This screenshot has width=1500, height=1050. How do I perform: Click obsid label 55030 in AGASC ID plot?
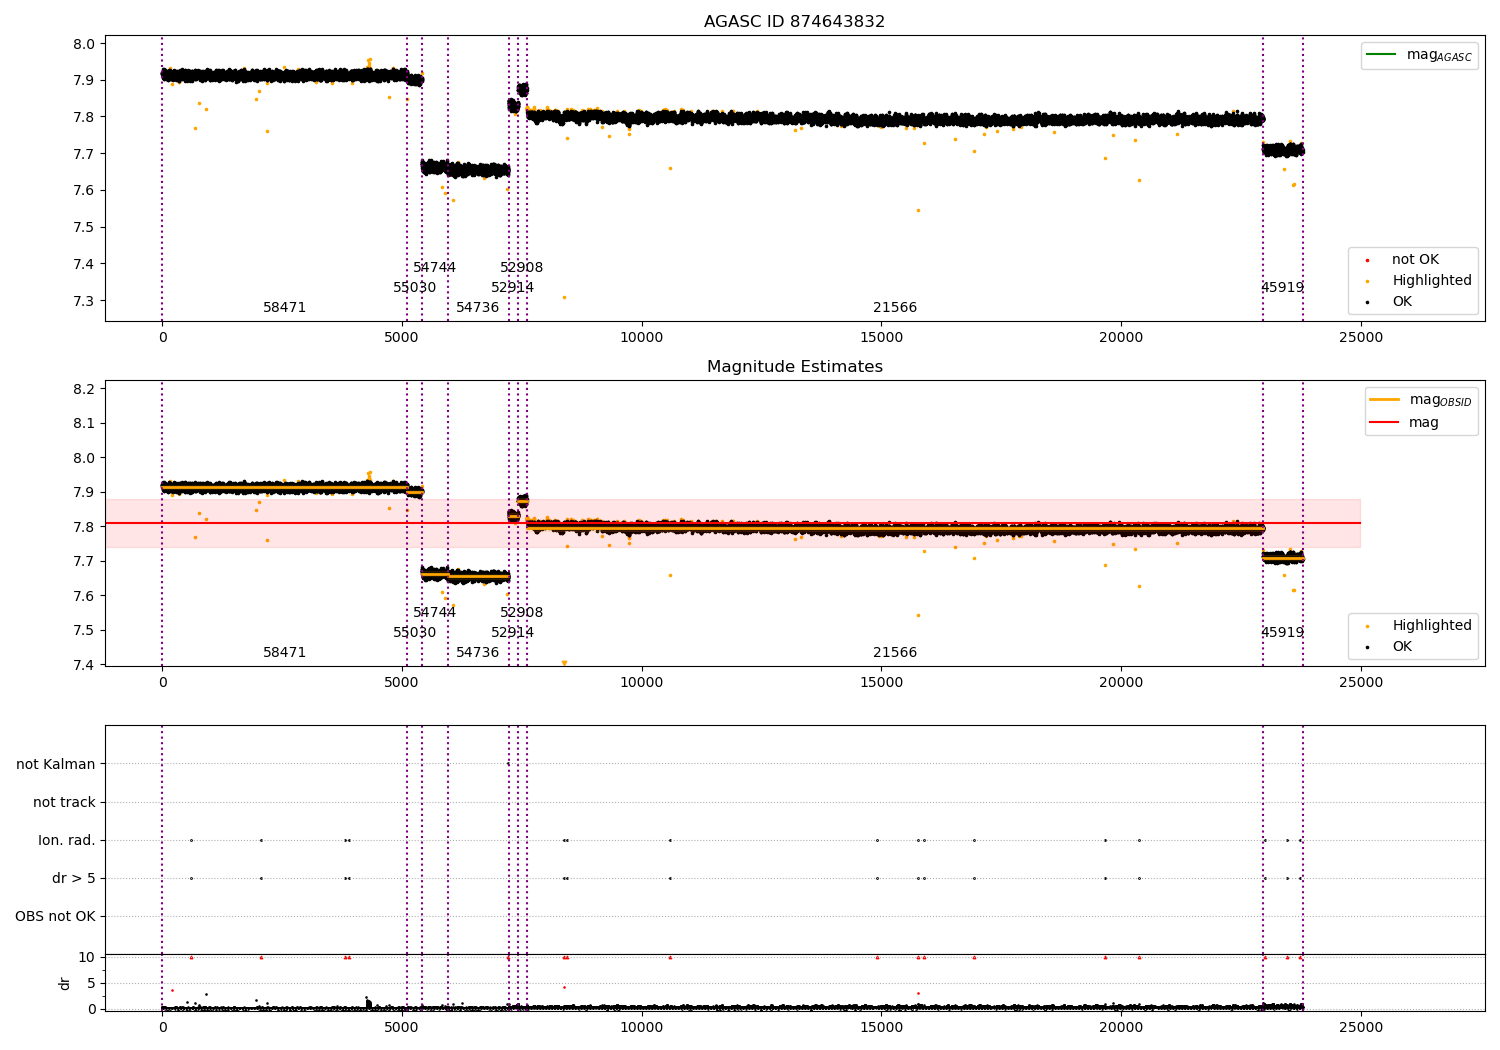[414, 287]
